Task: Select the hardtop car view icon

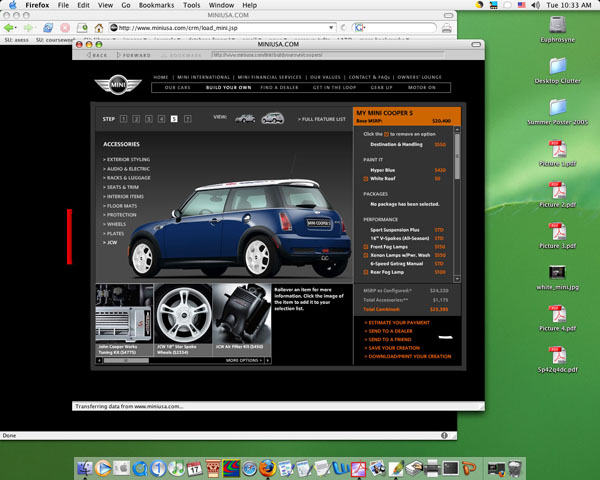Action: (x=272, y=118)
